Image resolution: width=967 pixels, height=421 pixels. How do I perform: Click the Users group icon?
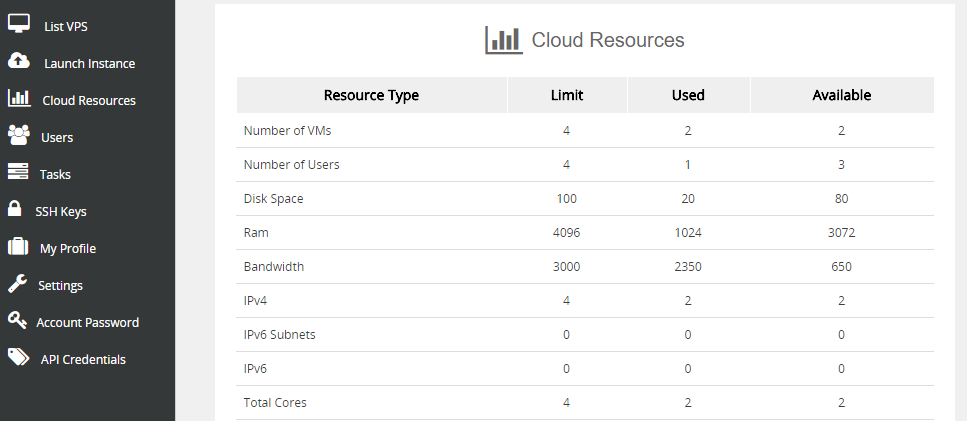coord(18,136)
